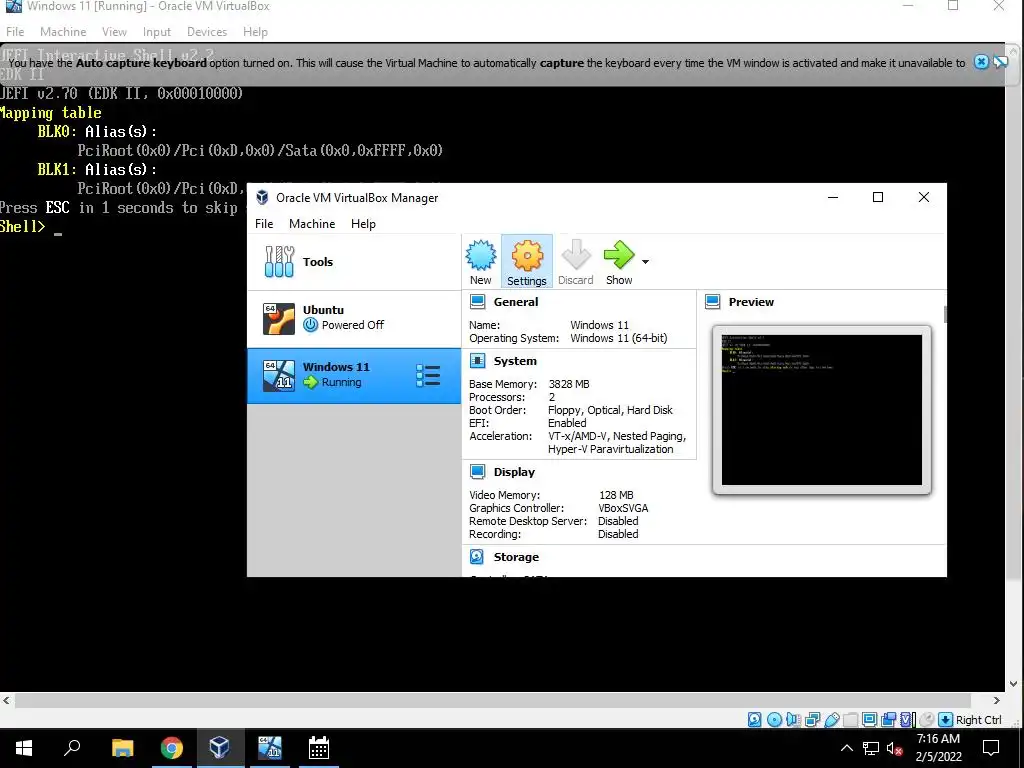Launch Chrome from the taskbar
Image resolution: width=1024 pixels, height=768 pixels.
pos(171,748)
